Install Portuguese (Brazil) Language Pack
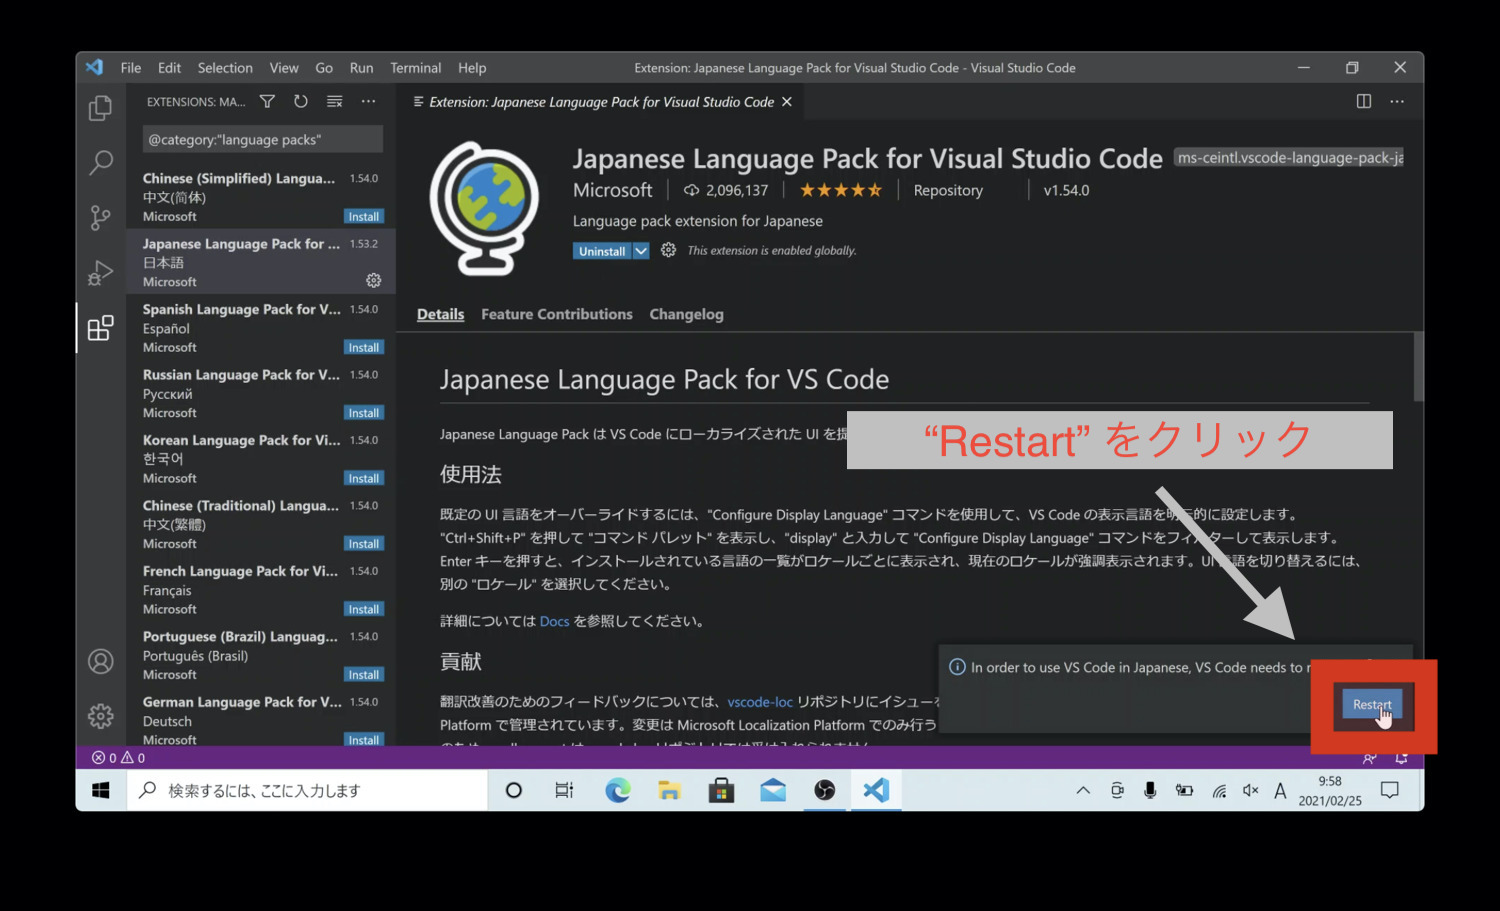Image resolution: width=1500 pixels, height=911 pixels. click(x=364, y=675)
